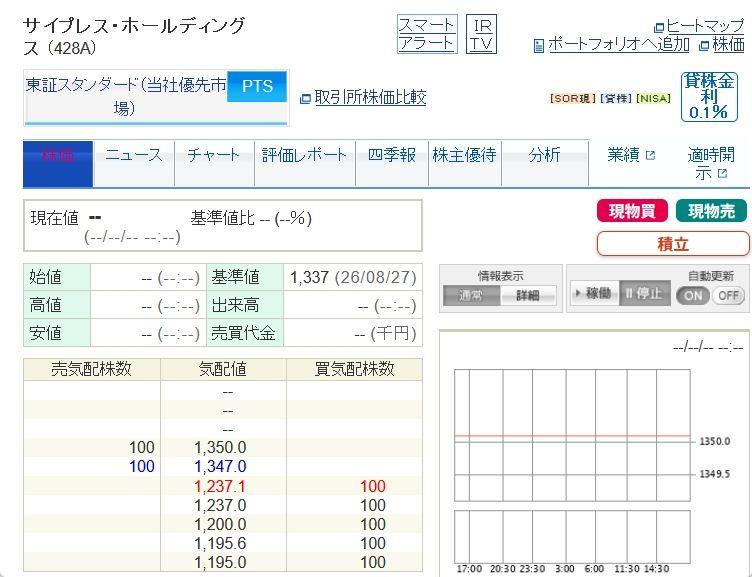Click the 稼働 play button
Viewport: 752px width, 577px height.
594,293
